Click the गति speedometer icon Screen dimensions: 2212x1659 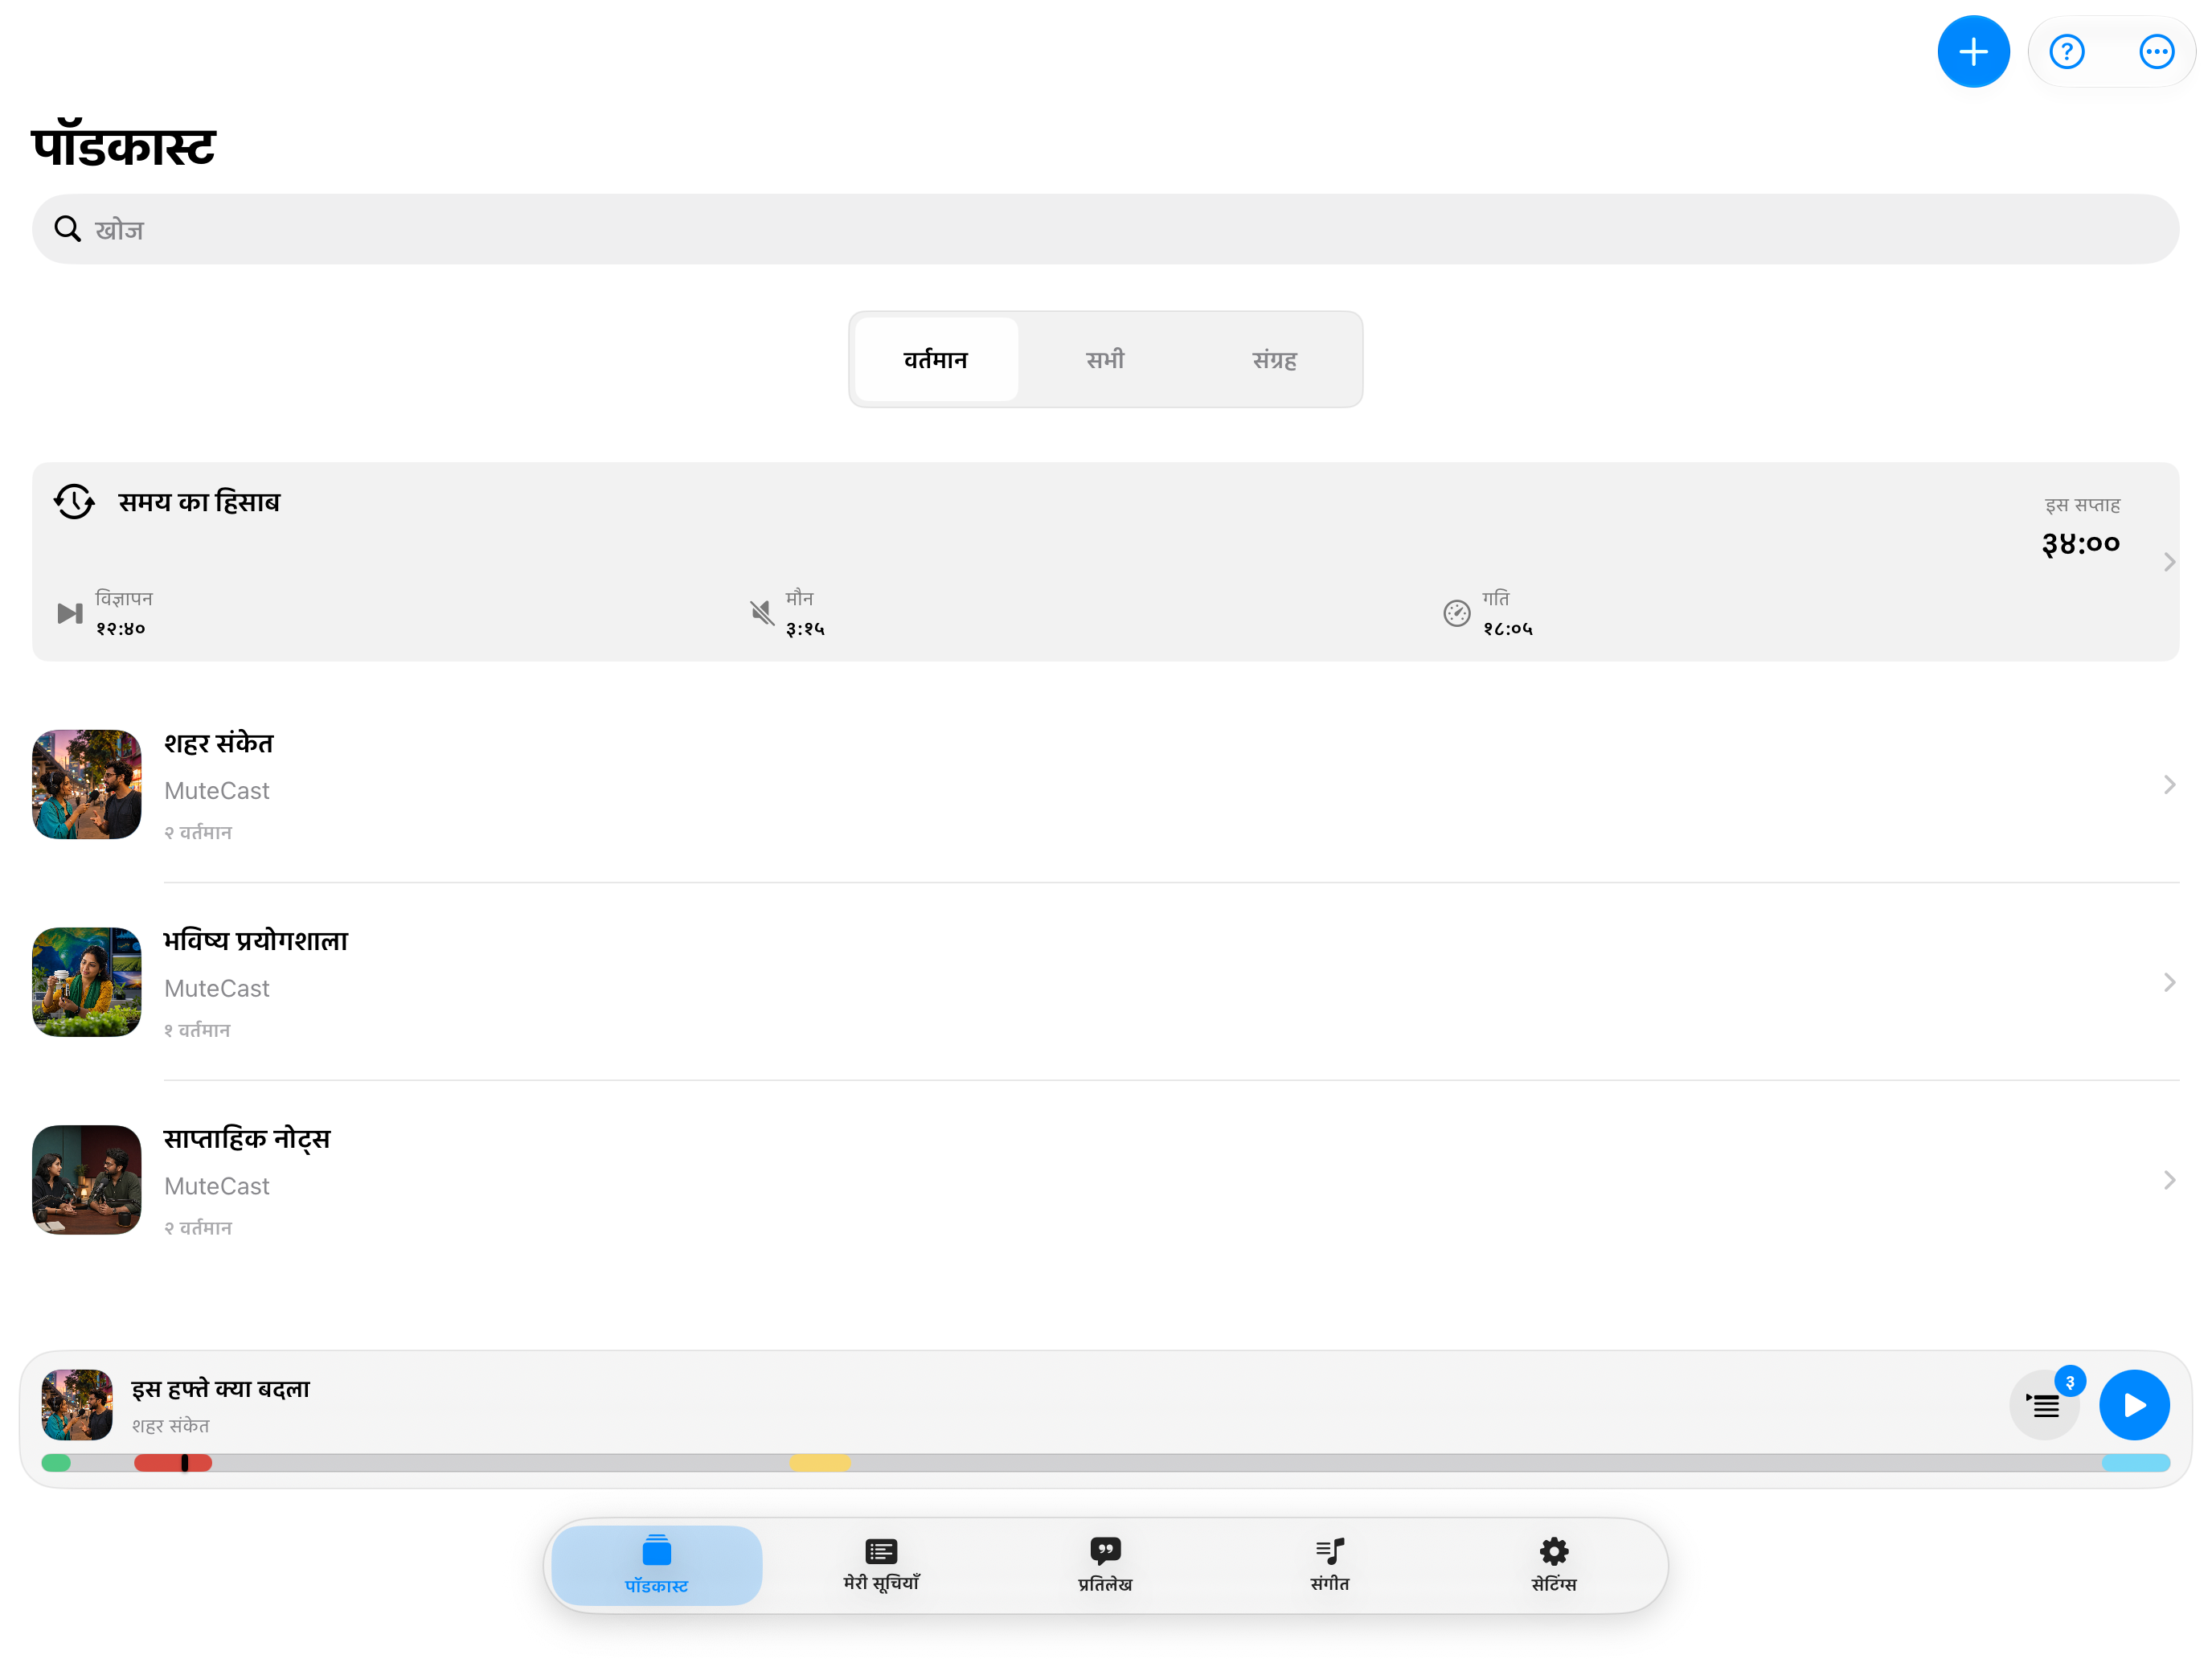coord(1456,613)
